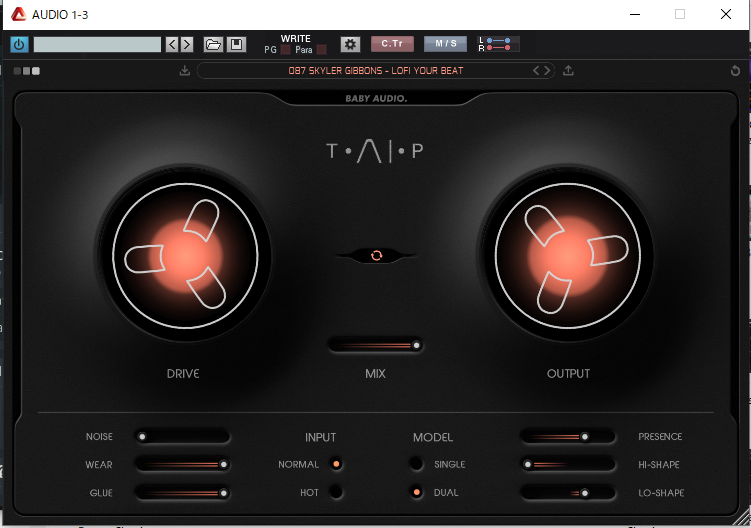The height and width of the screenshot is (528, 751).
Task: Select next TAIP preset chevron
Action: 547,71
